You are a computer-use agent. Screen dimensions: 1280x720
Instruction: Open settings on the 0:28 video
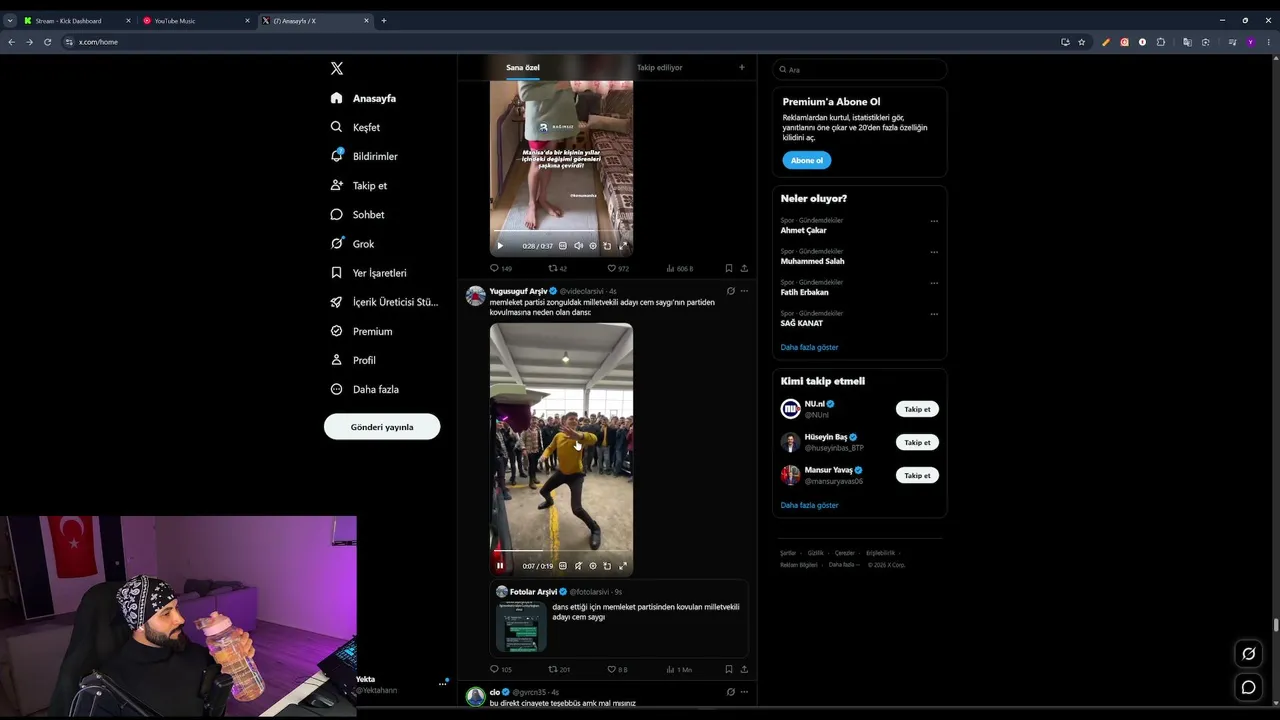click(593, 246)
